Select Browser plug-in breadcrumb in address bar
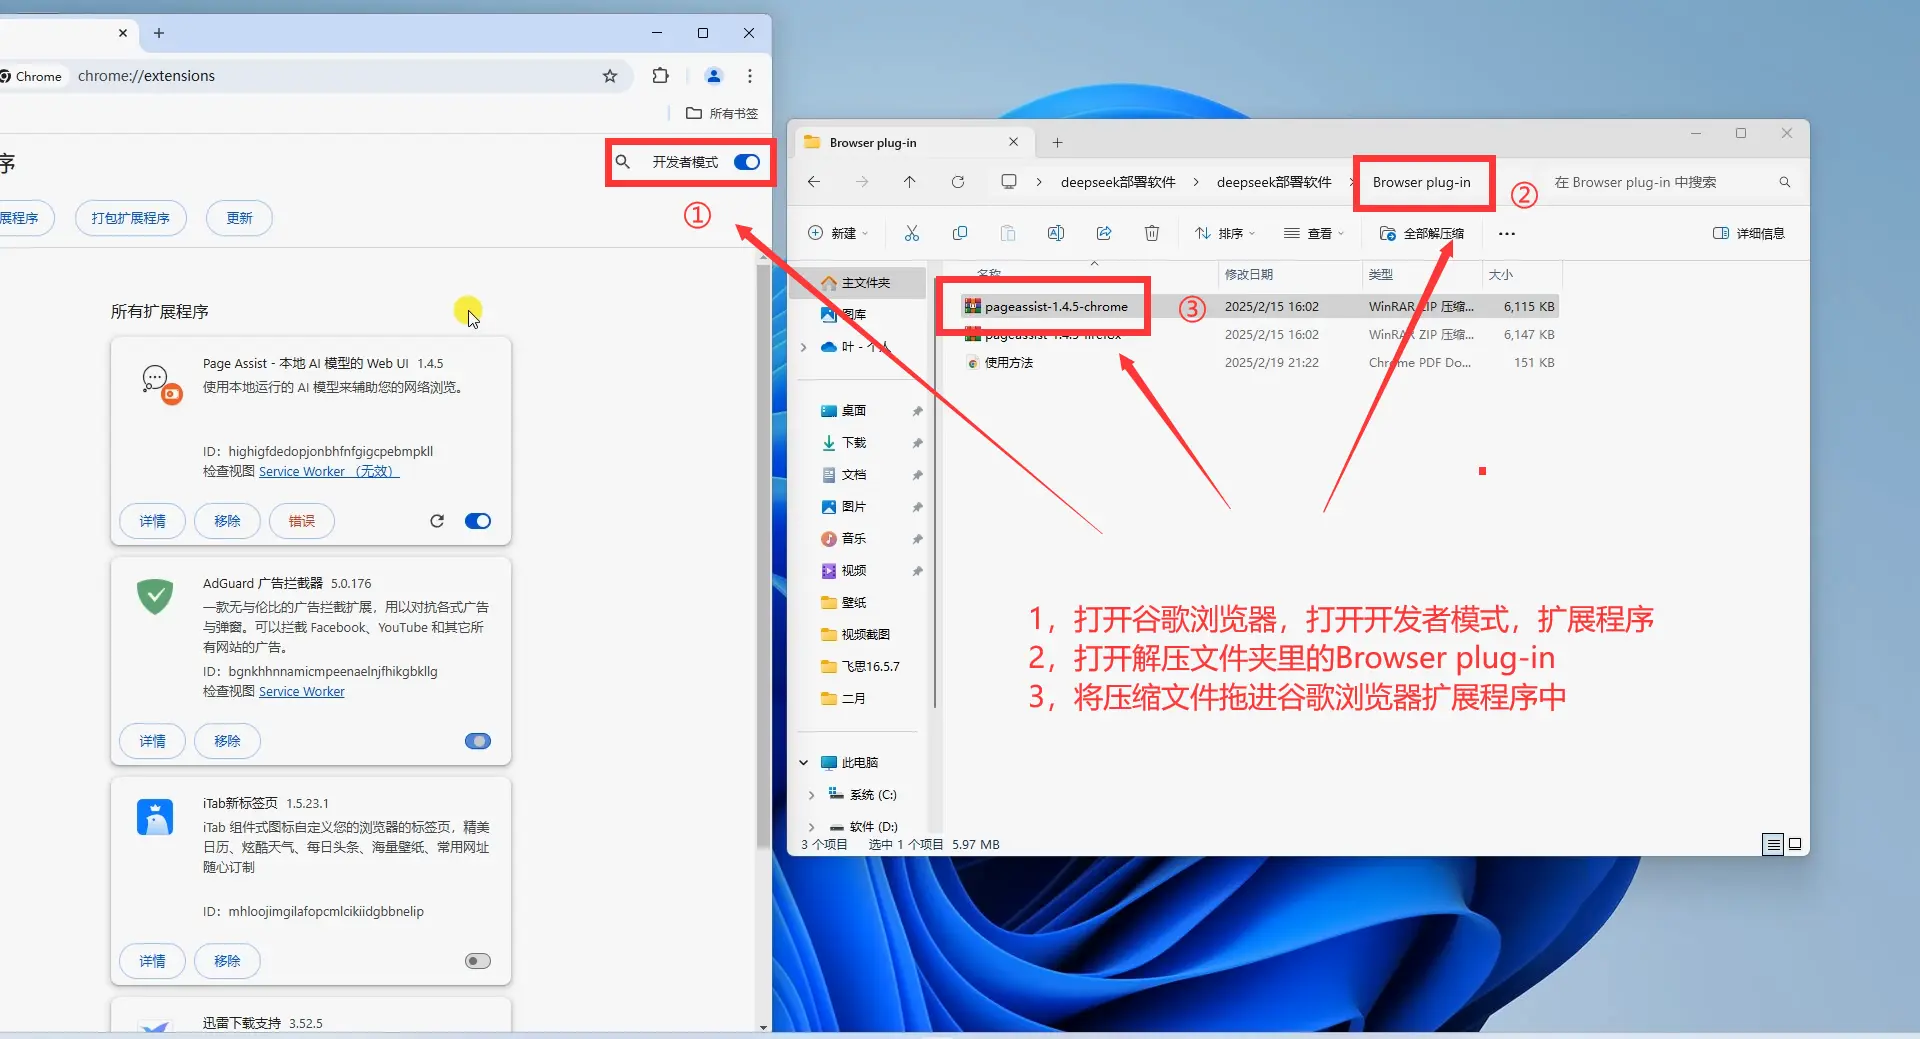The width and height of the screenshot is (1920, 1039). coord(1421,182)
